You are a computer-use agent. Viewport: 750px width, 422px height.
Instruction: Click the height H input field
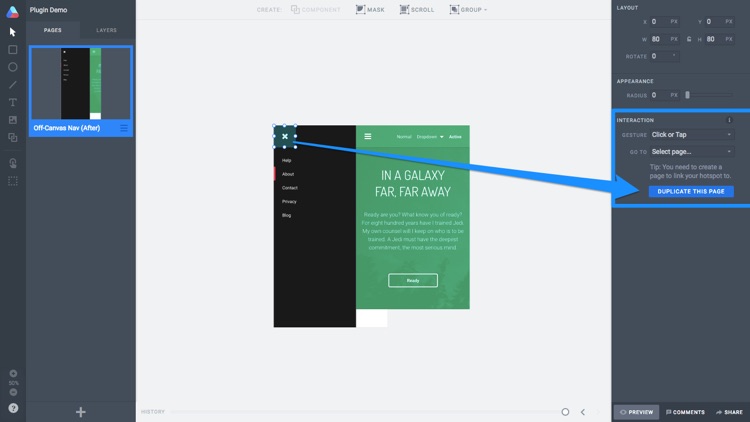(x=720, y=39)
